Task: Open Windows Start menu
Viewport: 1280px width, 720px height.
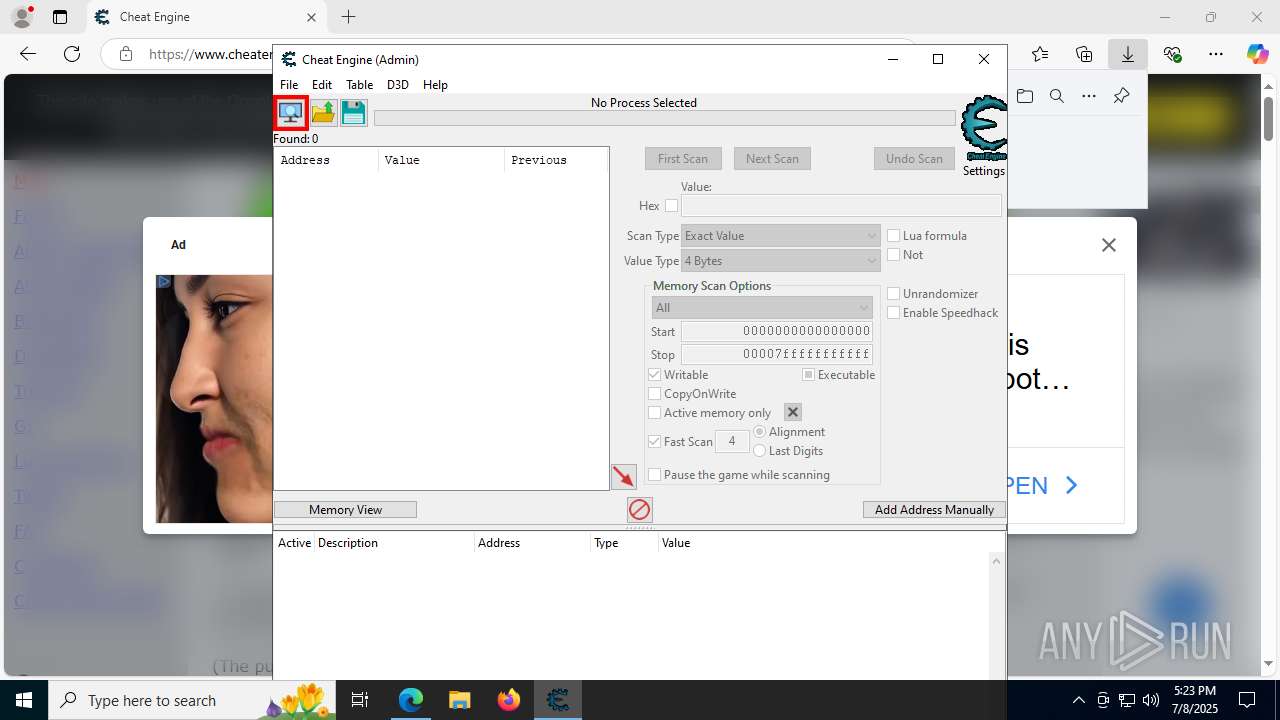Action: 23,700
